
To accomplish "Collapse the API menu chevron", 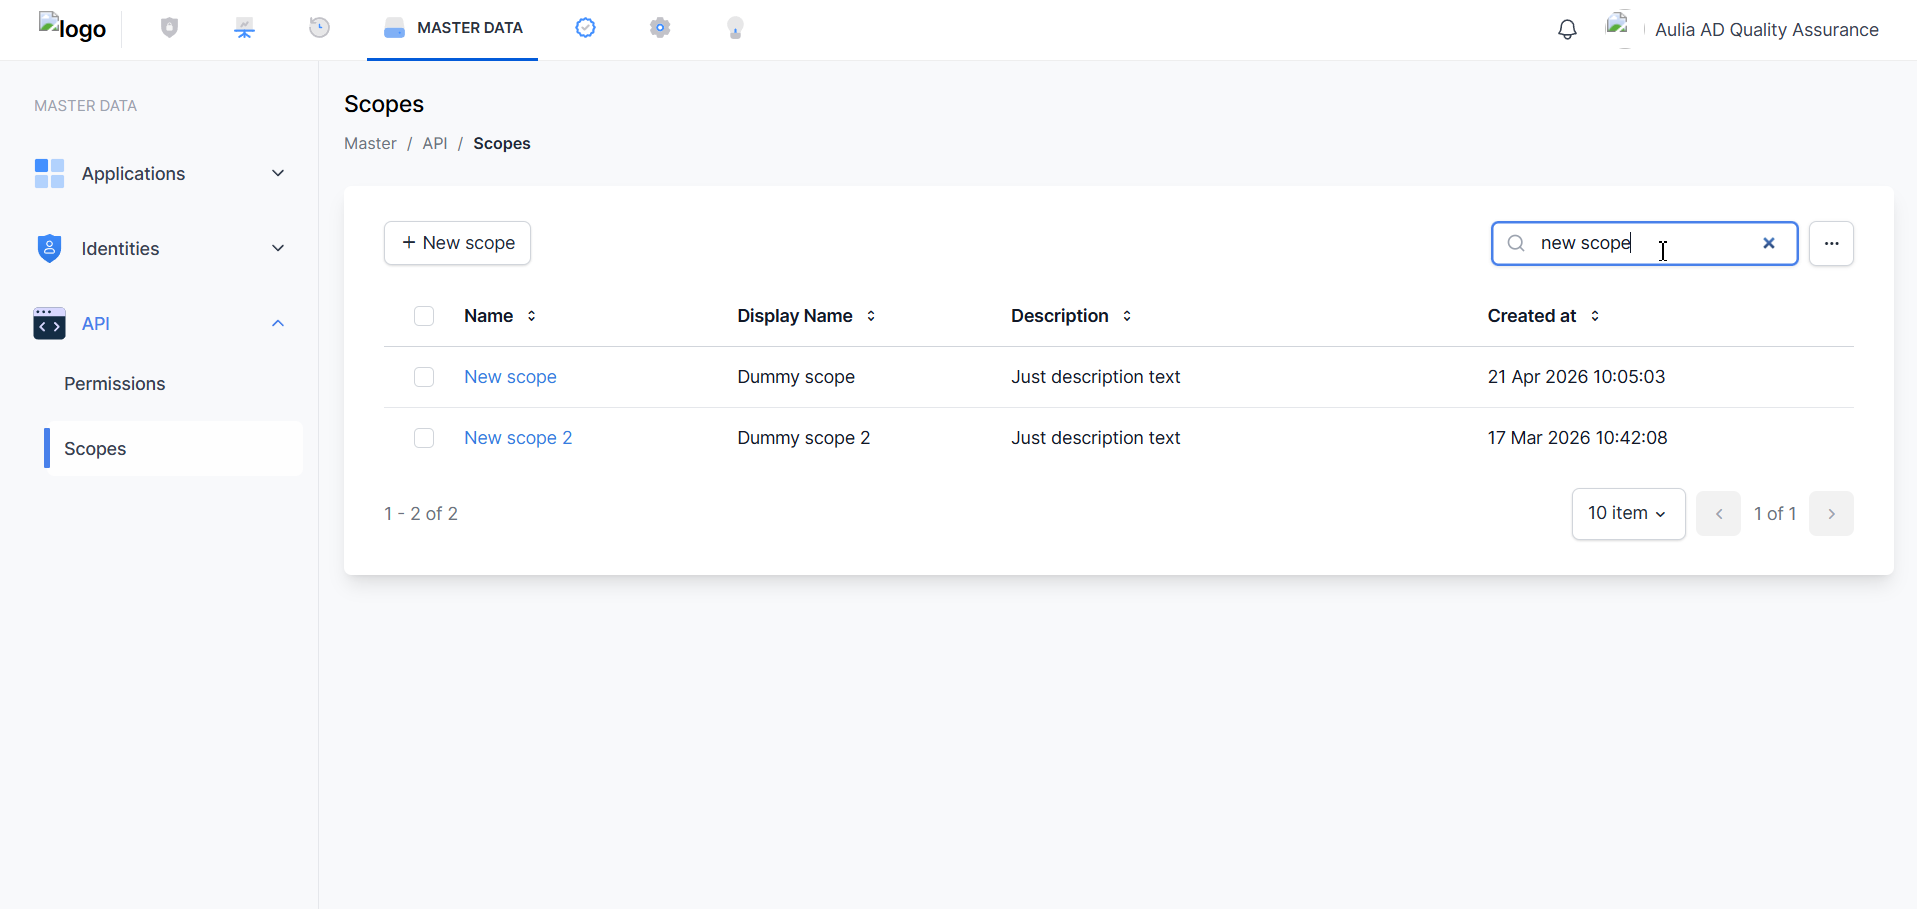I will [278, 323].
